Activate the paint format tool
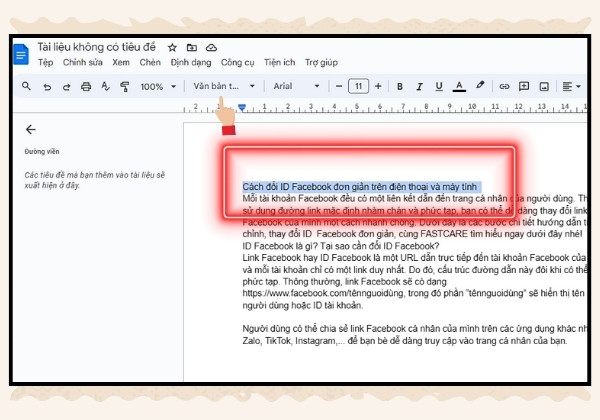This screenshot has height=420, width=600. (124, 87)
